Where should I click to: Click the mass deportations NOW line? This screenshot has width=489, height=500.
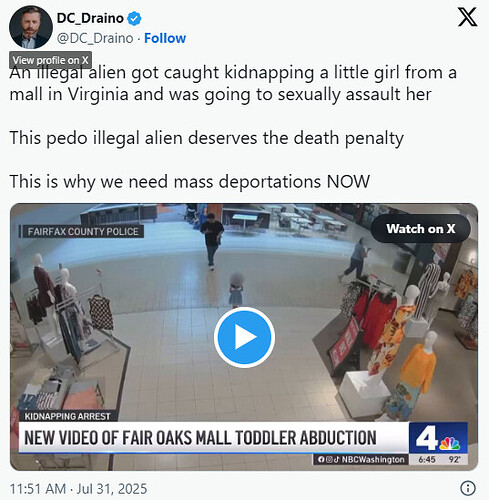point(190,182)
